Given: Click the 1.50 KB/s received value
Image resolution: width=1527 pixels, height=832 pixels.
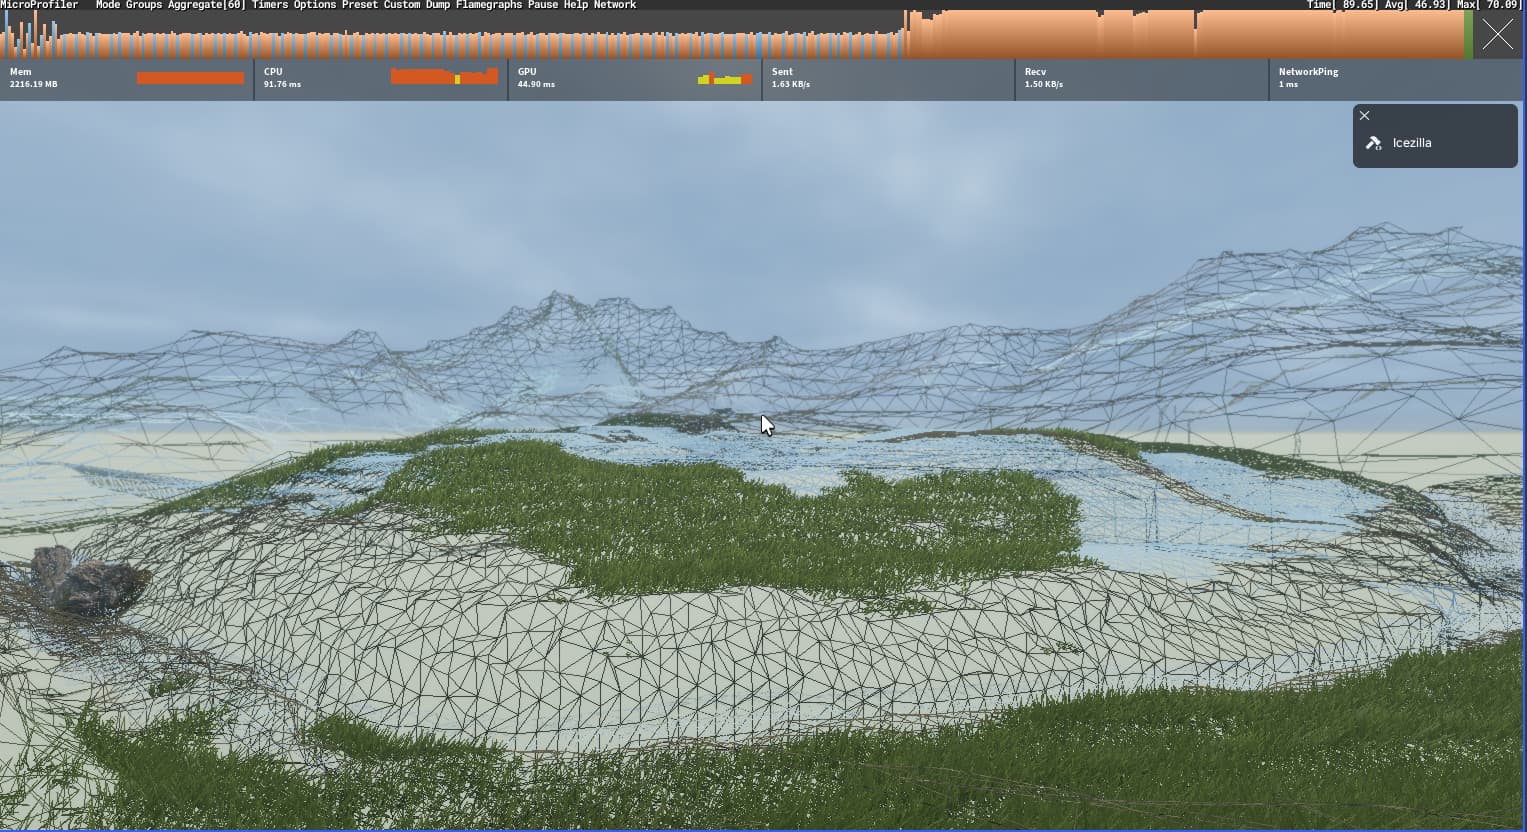Looking at the screenshot, I should point(1044,85).
